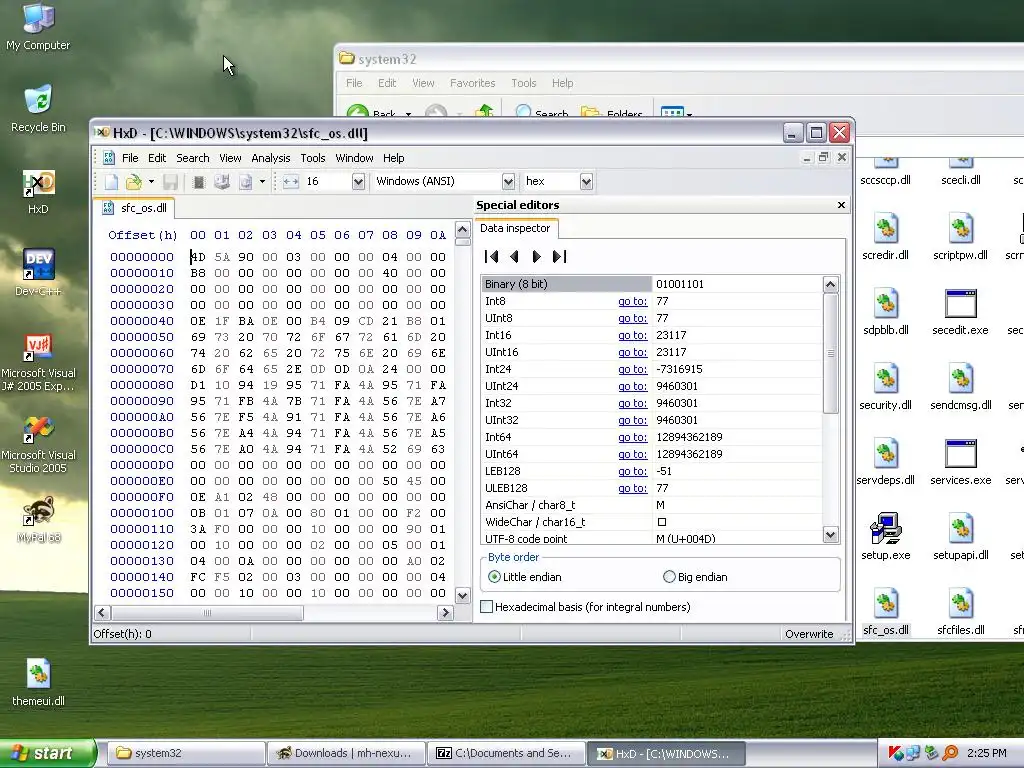Click go to link for UInt64

(x=632, y=454)
